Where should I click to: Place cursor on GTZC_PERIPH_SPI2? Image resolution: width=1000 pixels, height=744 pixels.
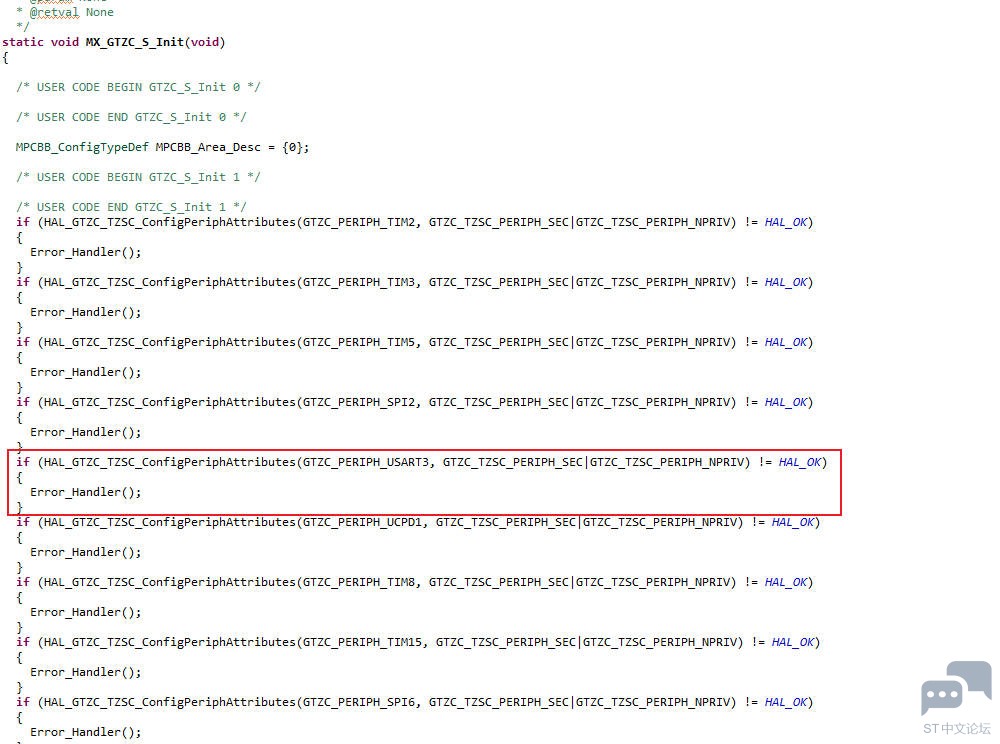(358, 402)
